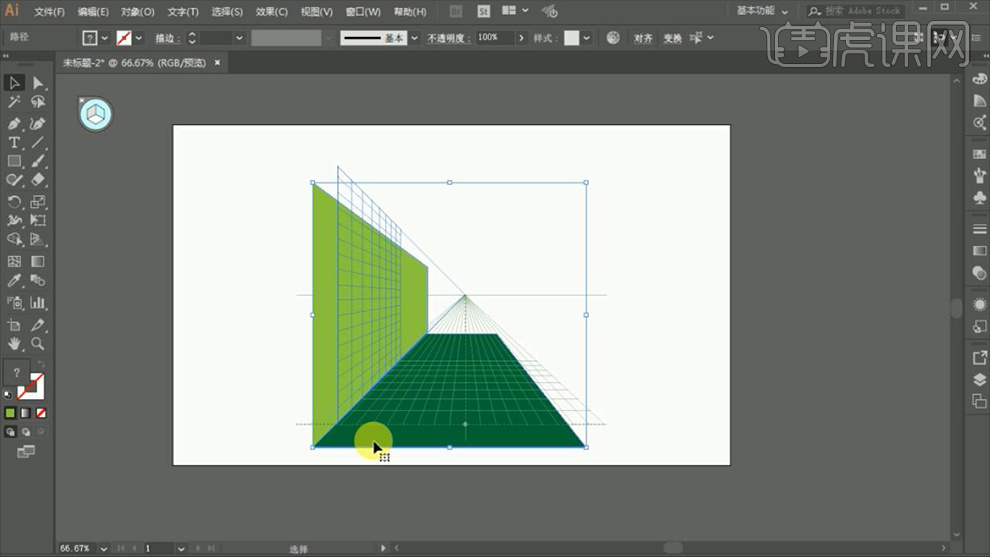The image size is (990, 557).
Task: Select the Type tool
Action: point(14,143)
